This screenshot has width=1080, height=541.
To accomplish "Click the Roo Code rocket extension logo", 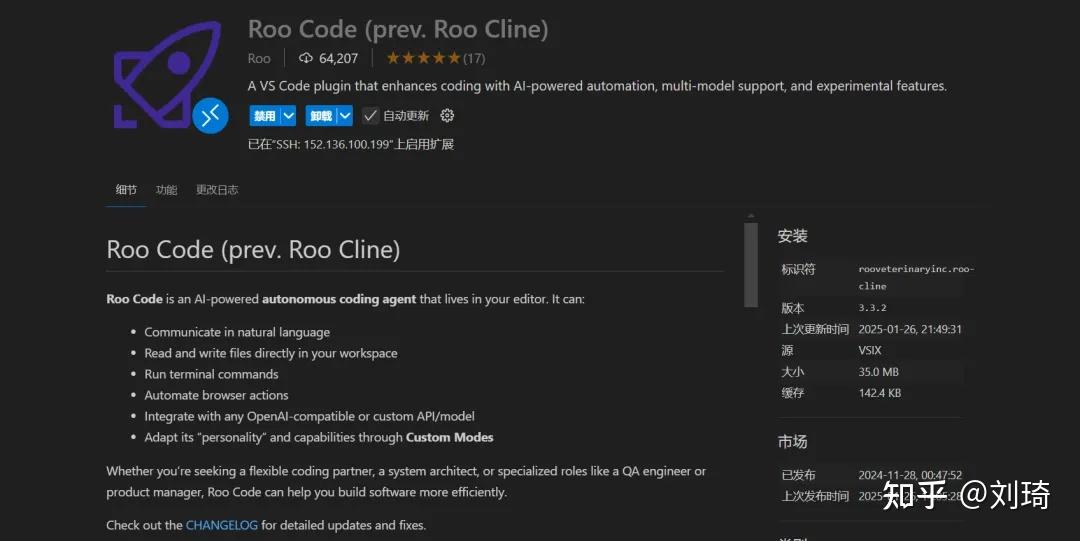I will pos(168,74).
